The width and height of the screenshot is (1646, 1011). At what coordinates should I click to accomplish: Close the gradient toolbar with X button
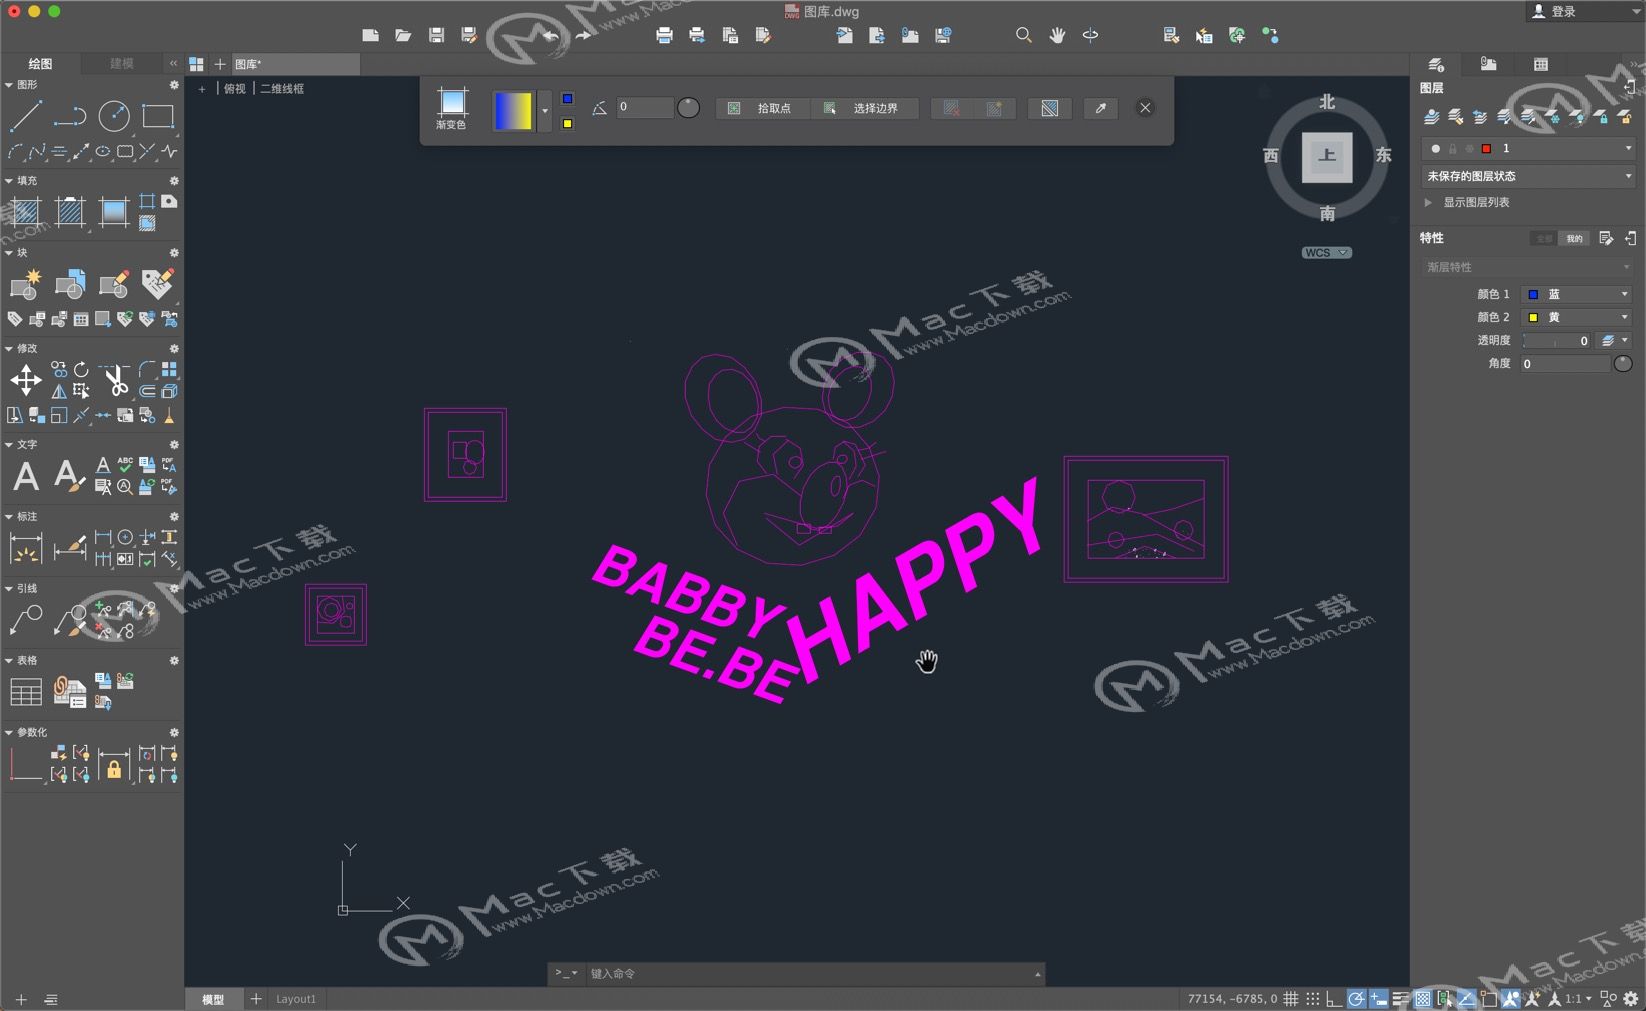(1145, 108)
